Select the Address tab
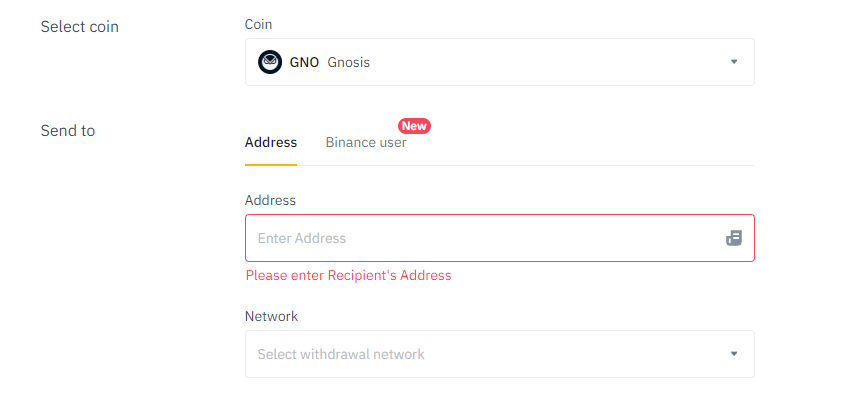 point(271,143)
